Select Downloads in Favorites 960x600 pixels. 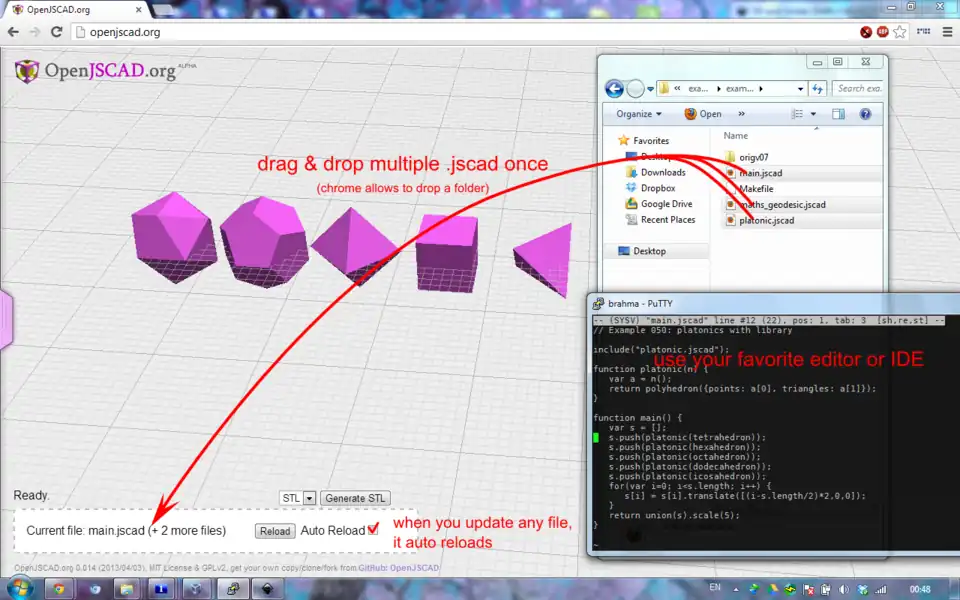click(662, 172)
